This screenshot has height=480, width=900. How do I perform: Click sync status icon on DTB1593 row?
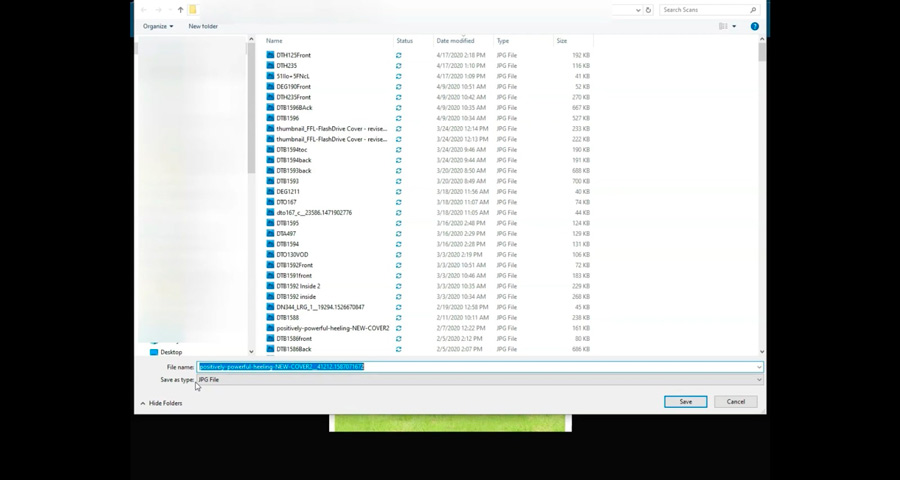pos(398,181)
